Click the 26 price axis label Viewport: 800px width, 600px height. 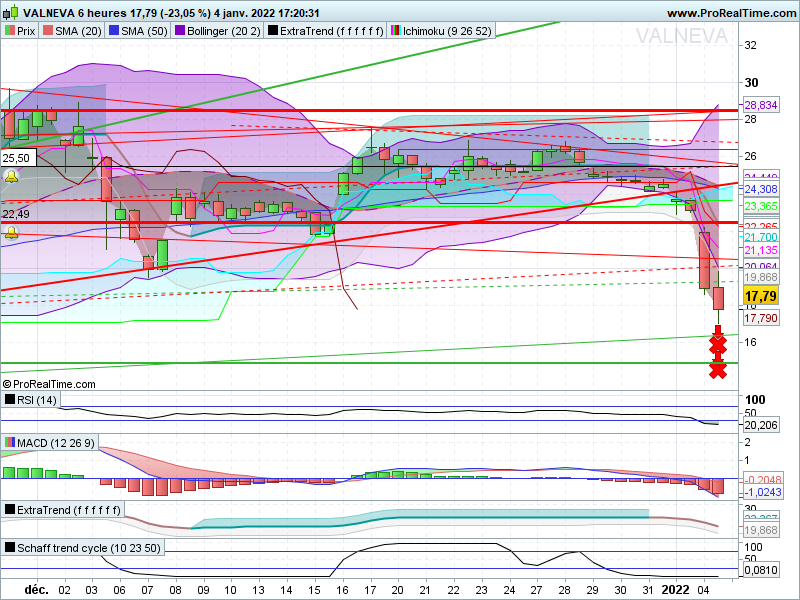[751, 156]
